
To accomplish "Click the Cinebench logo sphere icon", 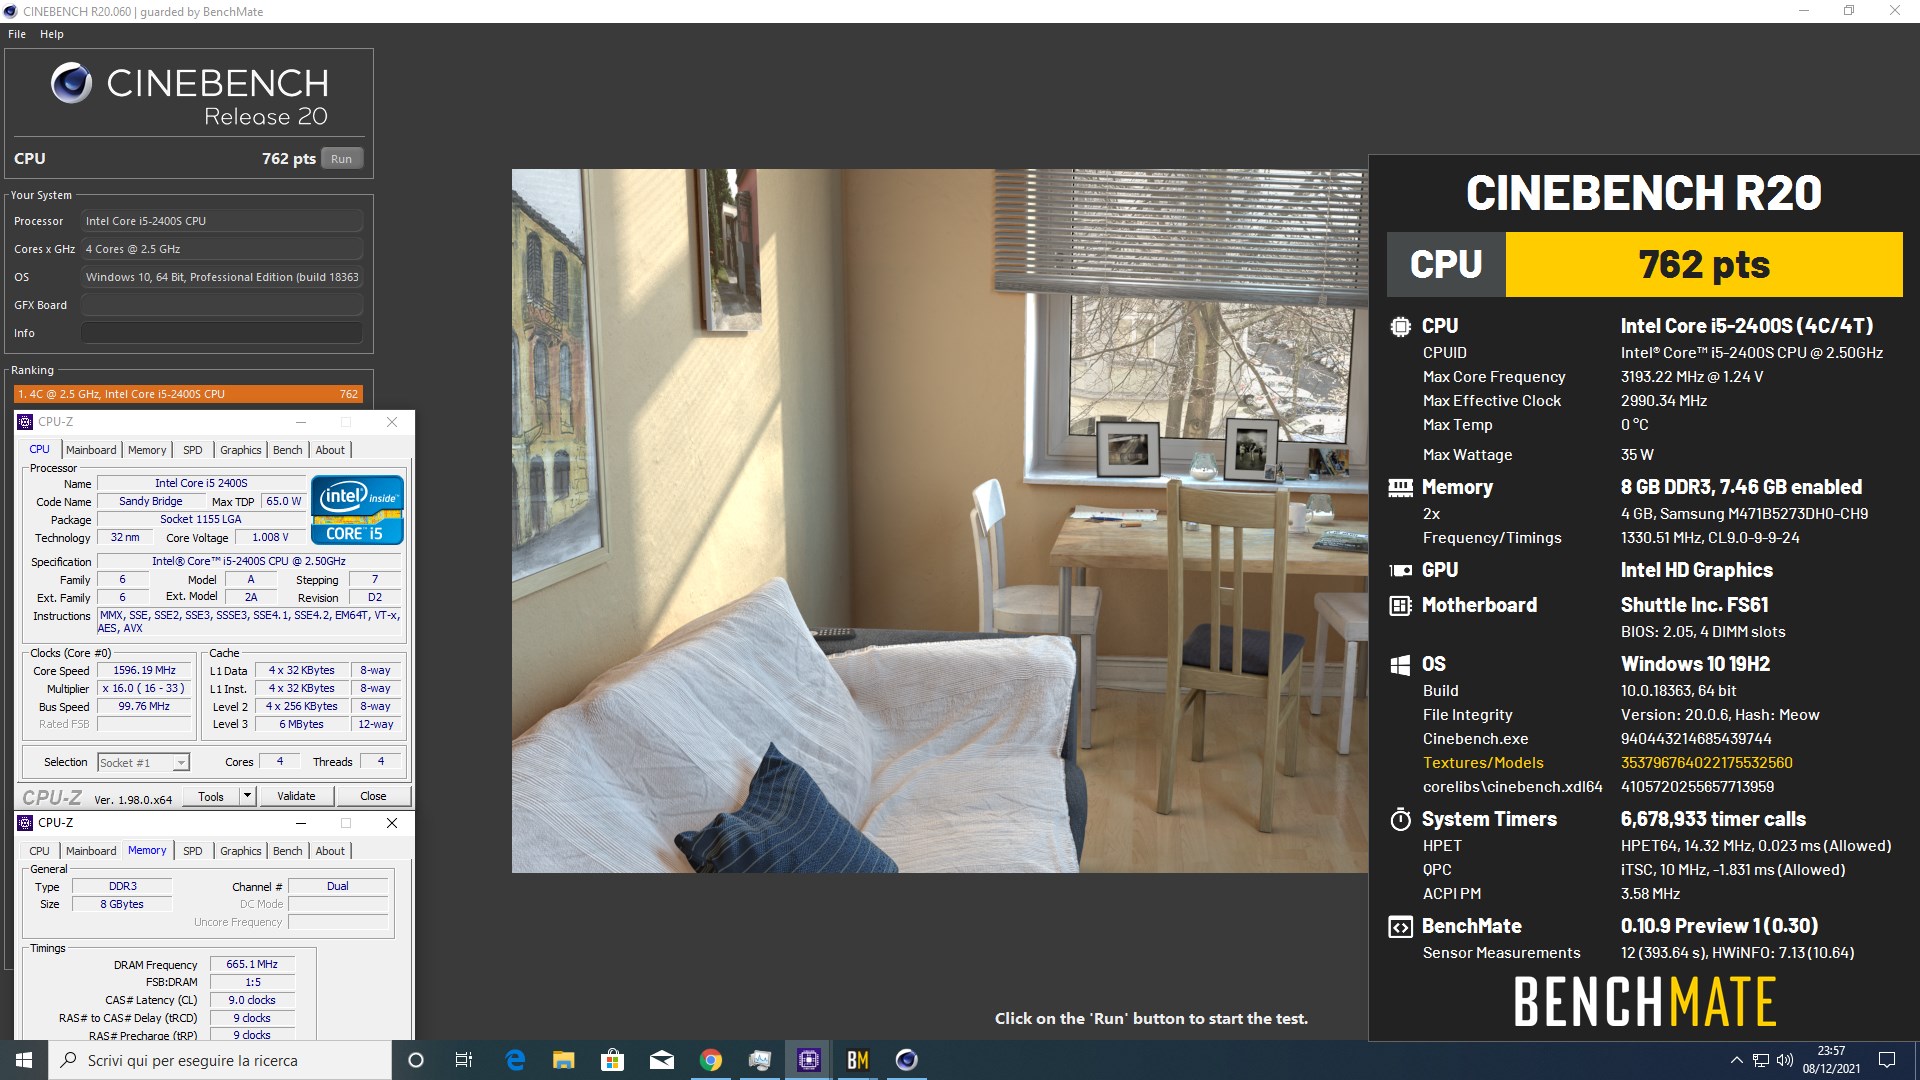I will tap(72, 83).
